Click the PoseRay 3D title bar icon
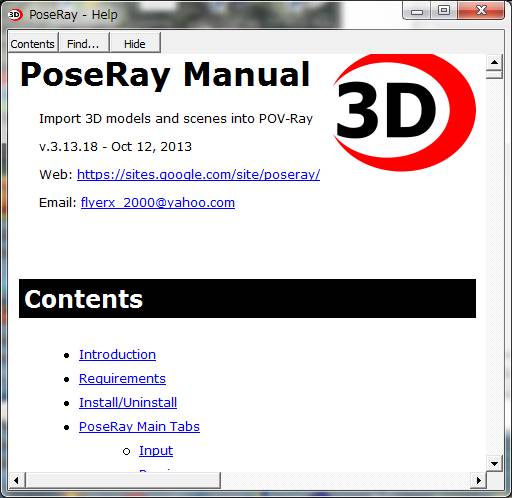 [x=15, y=15]
